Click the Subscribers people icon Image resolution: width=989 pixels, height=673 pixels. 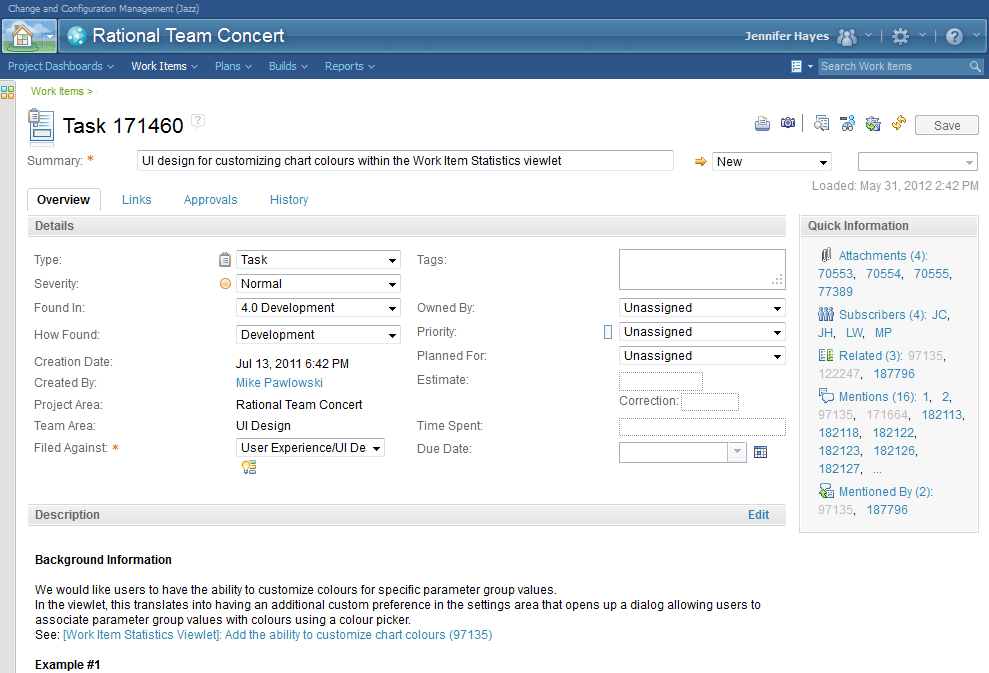point(826,314)
